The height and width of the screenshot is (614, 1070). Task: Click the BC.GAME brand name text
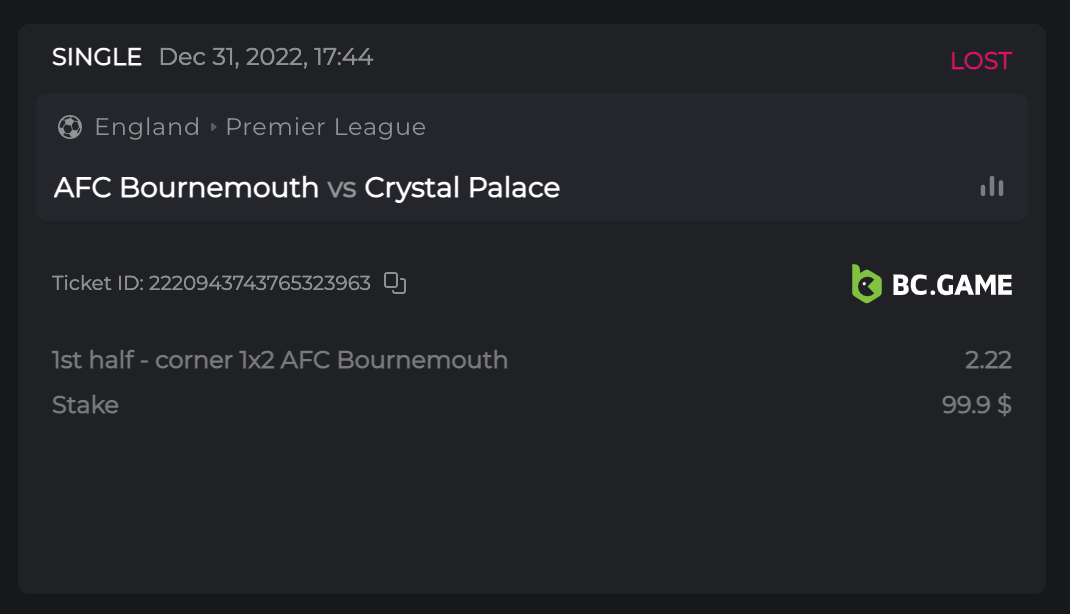click(x=951, y=285)
